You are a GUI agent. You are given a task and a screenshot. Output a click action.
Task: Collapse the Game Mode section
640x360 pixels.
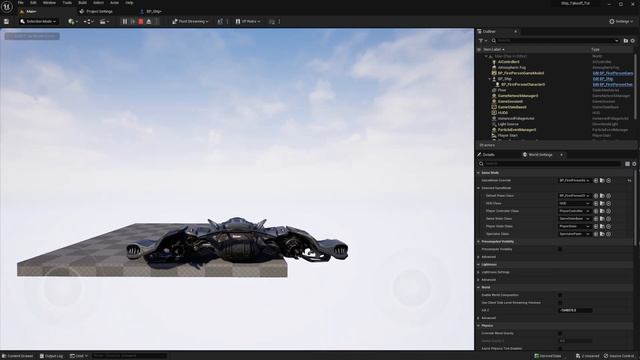[x=479, y=173]
